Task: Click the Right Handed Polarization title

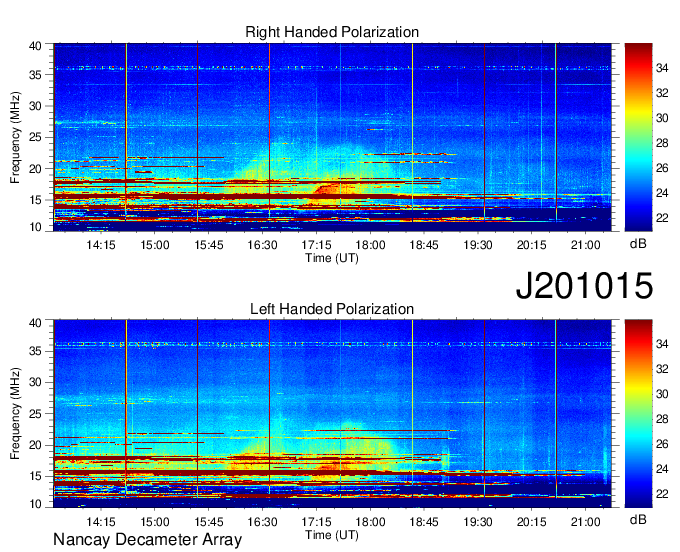Action: coord(332,32)
